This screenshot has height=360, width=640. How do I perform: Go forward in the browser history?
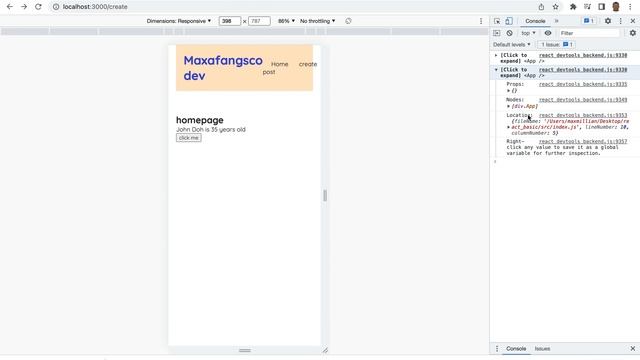tap(24, 7)
